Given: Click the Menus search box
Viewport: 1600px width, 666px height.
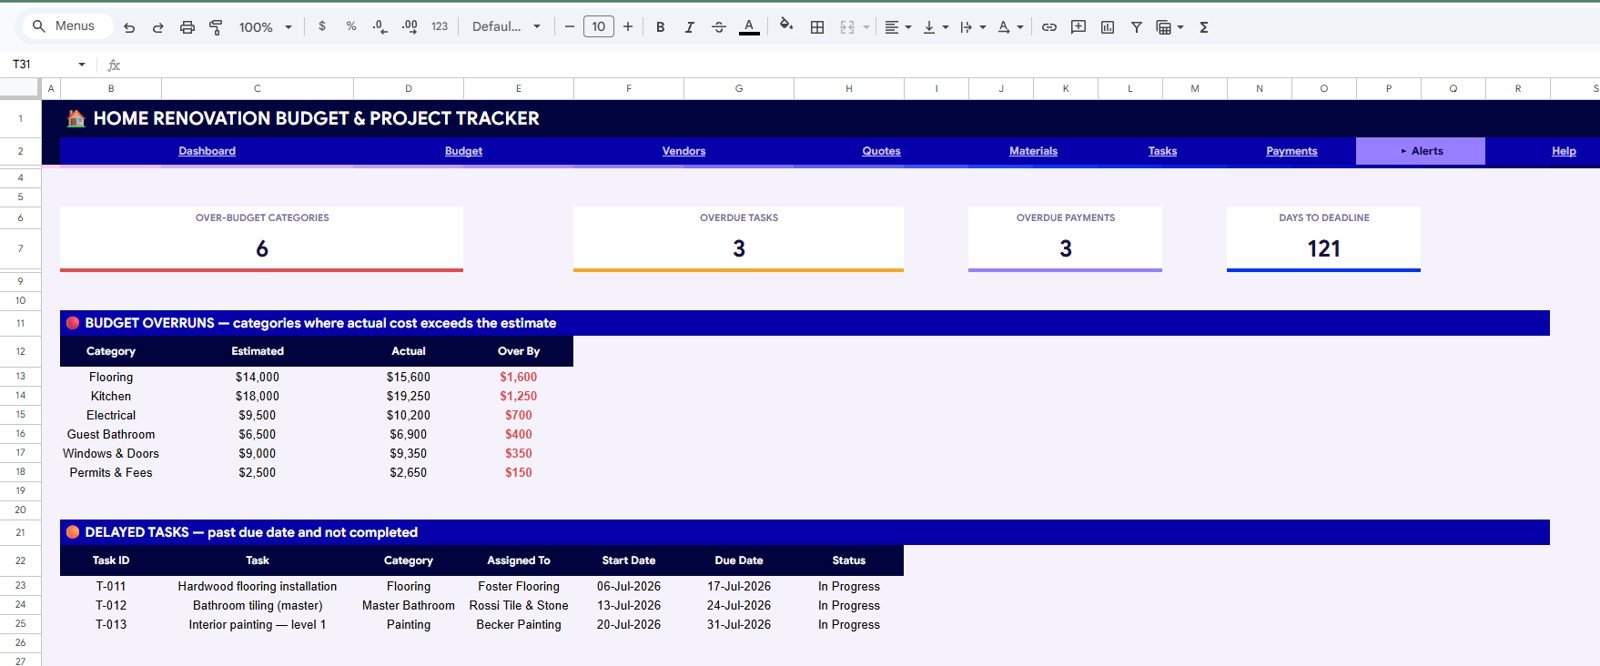Looking at the screenshot, I should coord(68,26).
